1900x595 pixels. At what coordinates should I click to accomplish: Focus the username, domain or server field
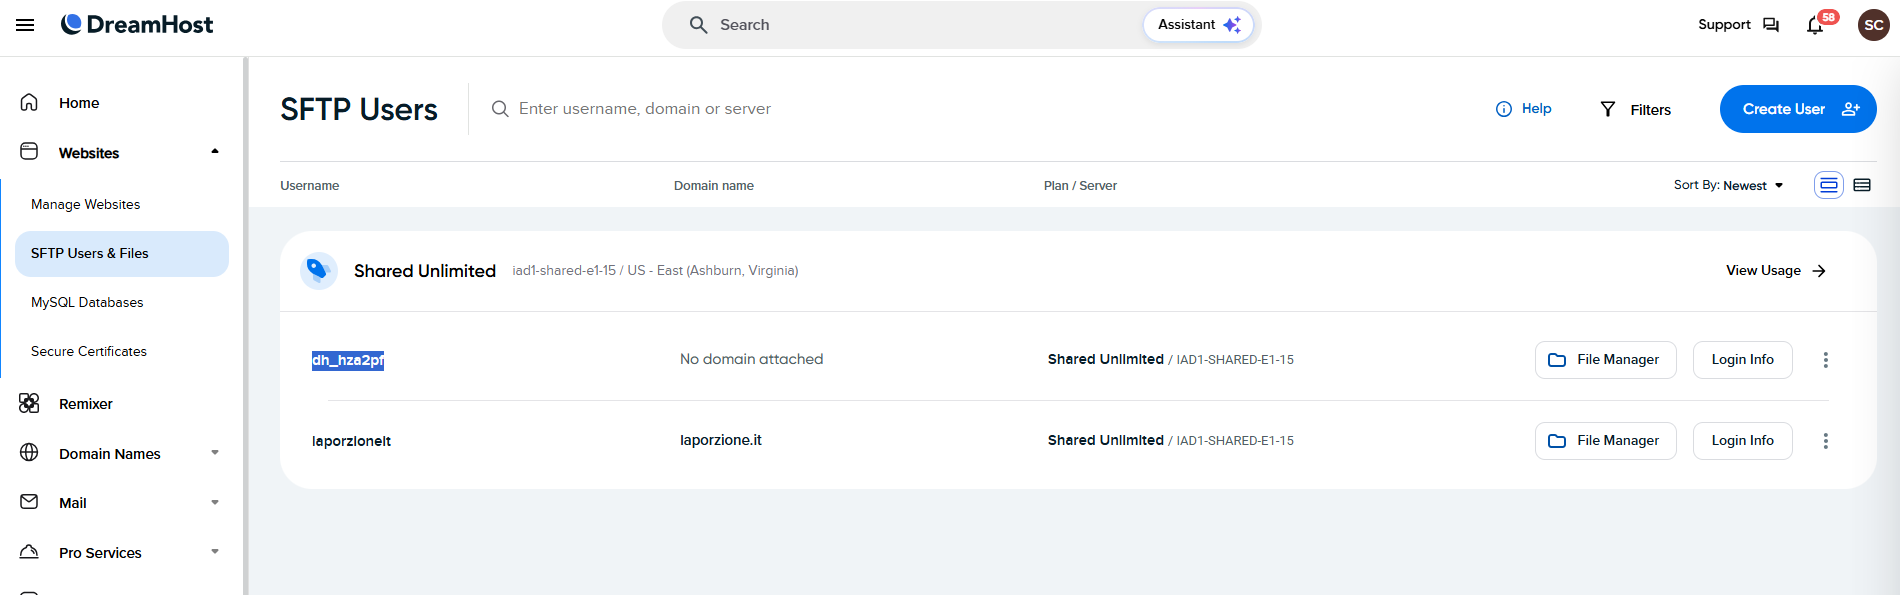click(644, 109)
